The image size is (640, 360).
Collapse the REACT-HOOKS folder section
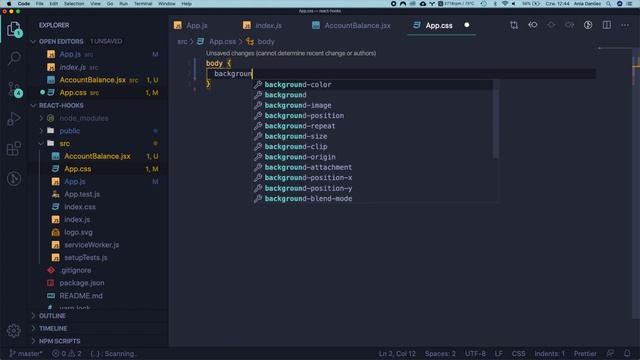coord(33,105)
